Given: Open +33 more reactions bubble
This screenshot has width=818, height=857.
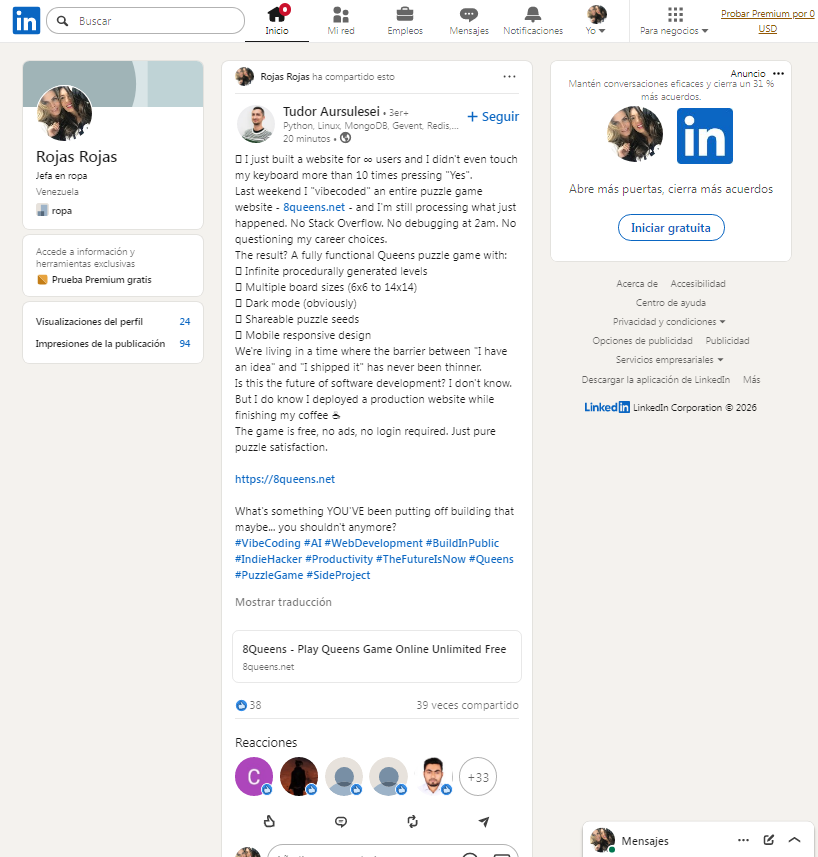Looking at the screenshot, I should 478,777.
